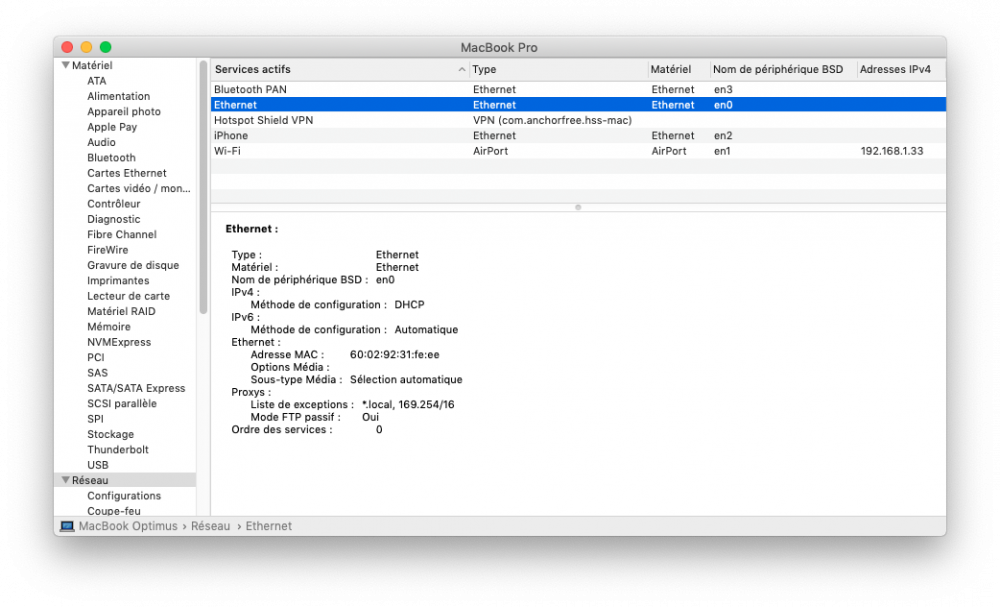This screenshot has height=607, width=1000.
Task: Open Matériel RAID sidebar entry
Action: tap(121, 311)
